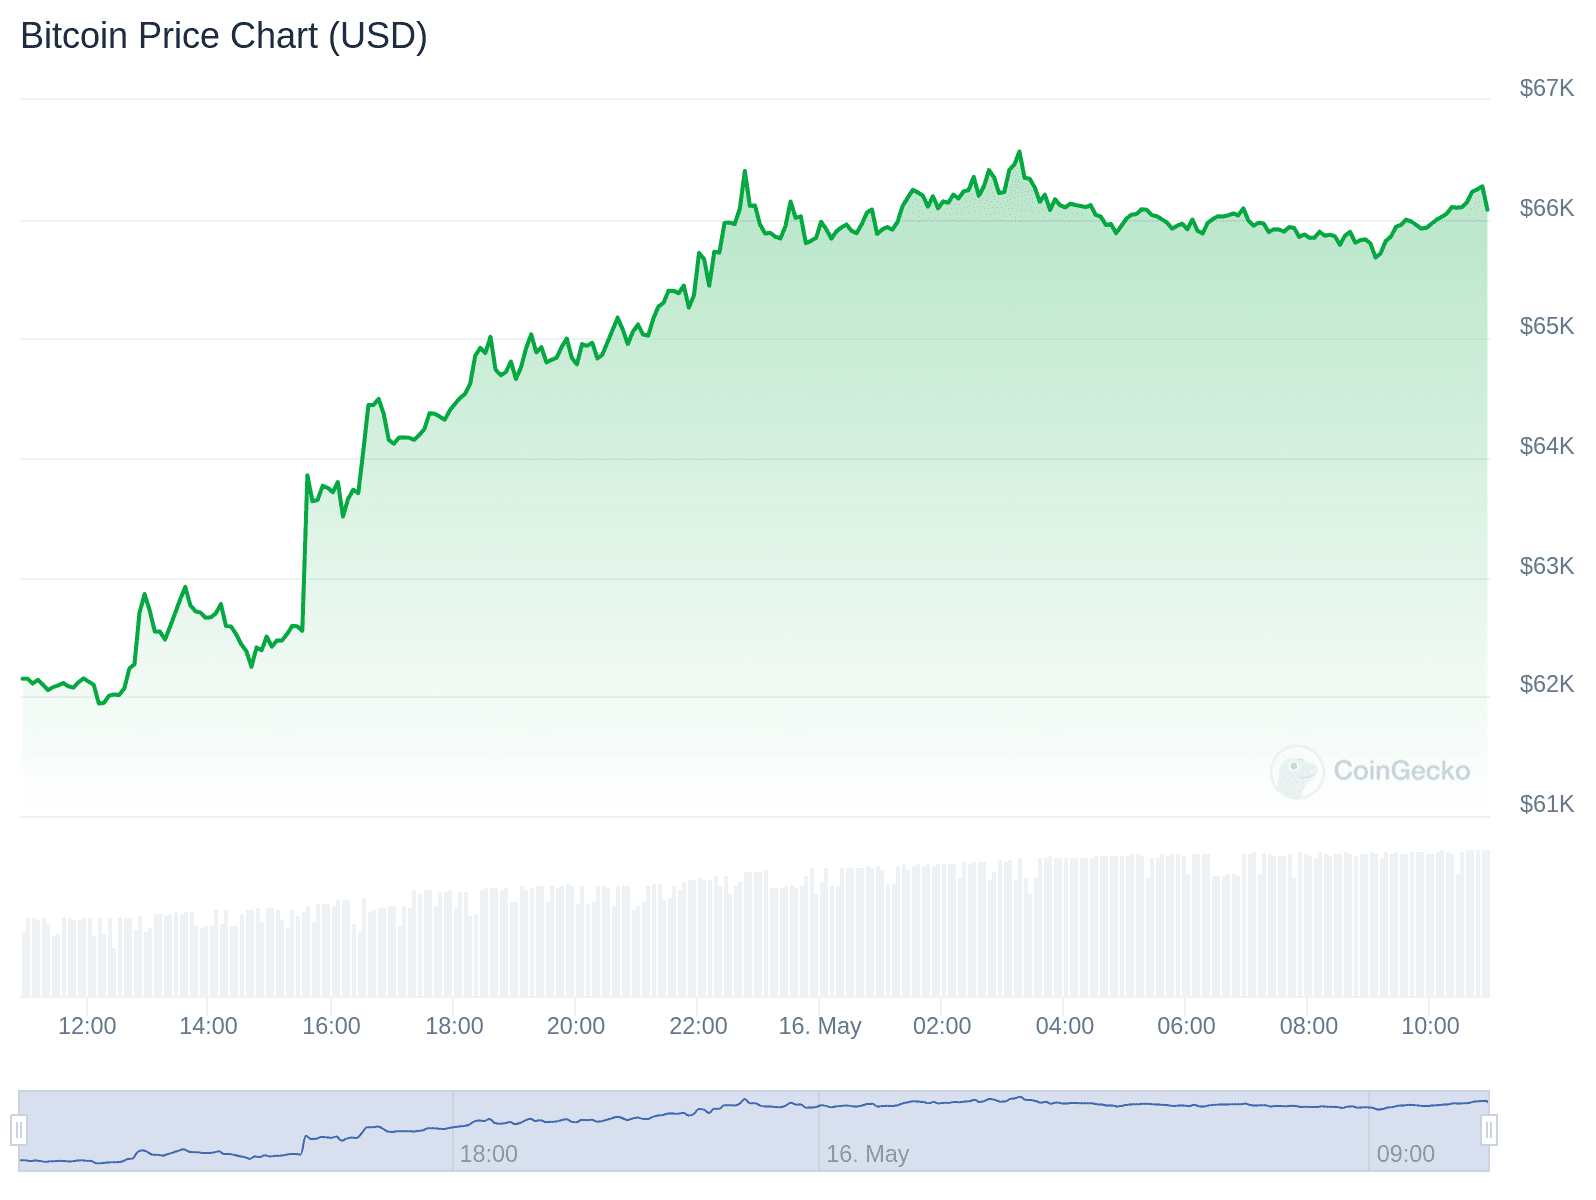The width and height of the screenshot is (1596, 1200).
Task: Click the 22:00 time axis label
Action: pyautogui.click(x=698, y=1026)
